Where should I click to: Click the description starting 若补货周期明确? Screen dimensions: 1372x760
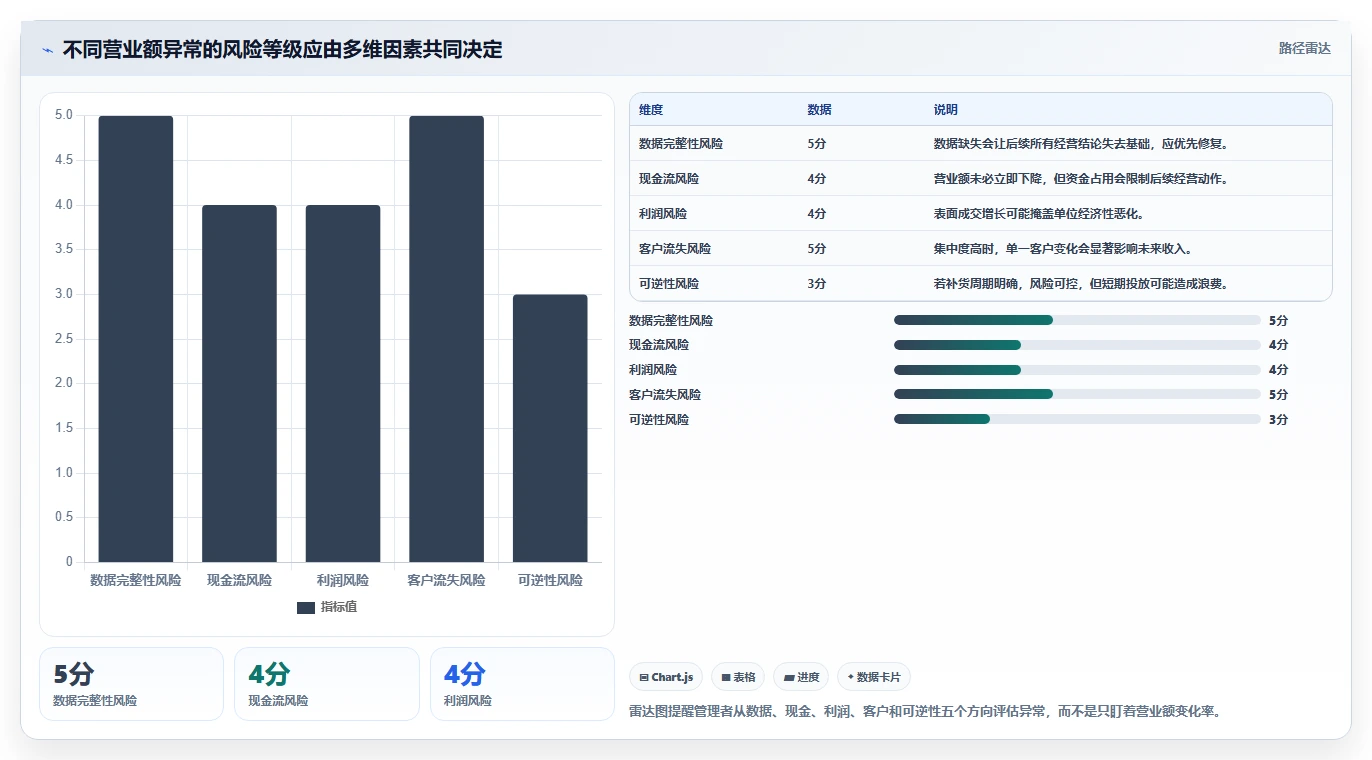pos(1081,284)
